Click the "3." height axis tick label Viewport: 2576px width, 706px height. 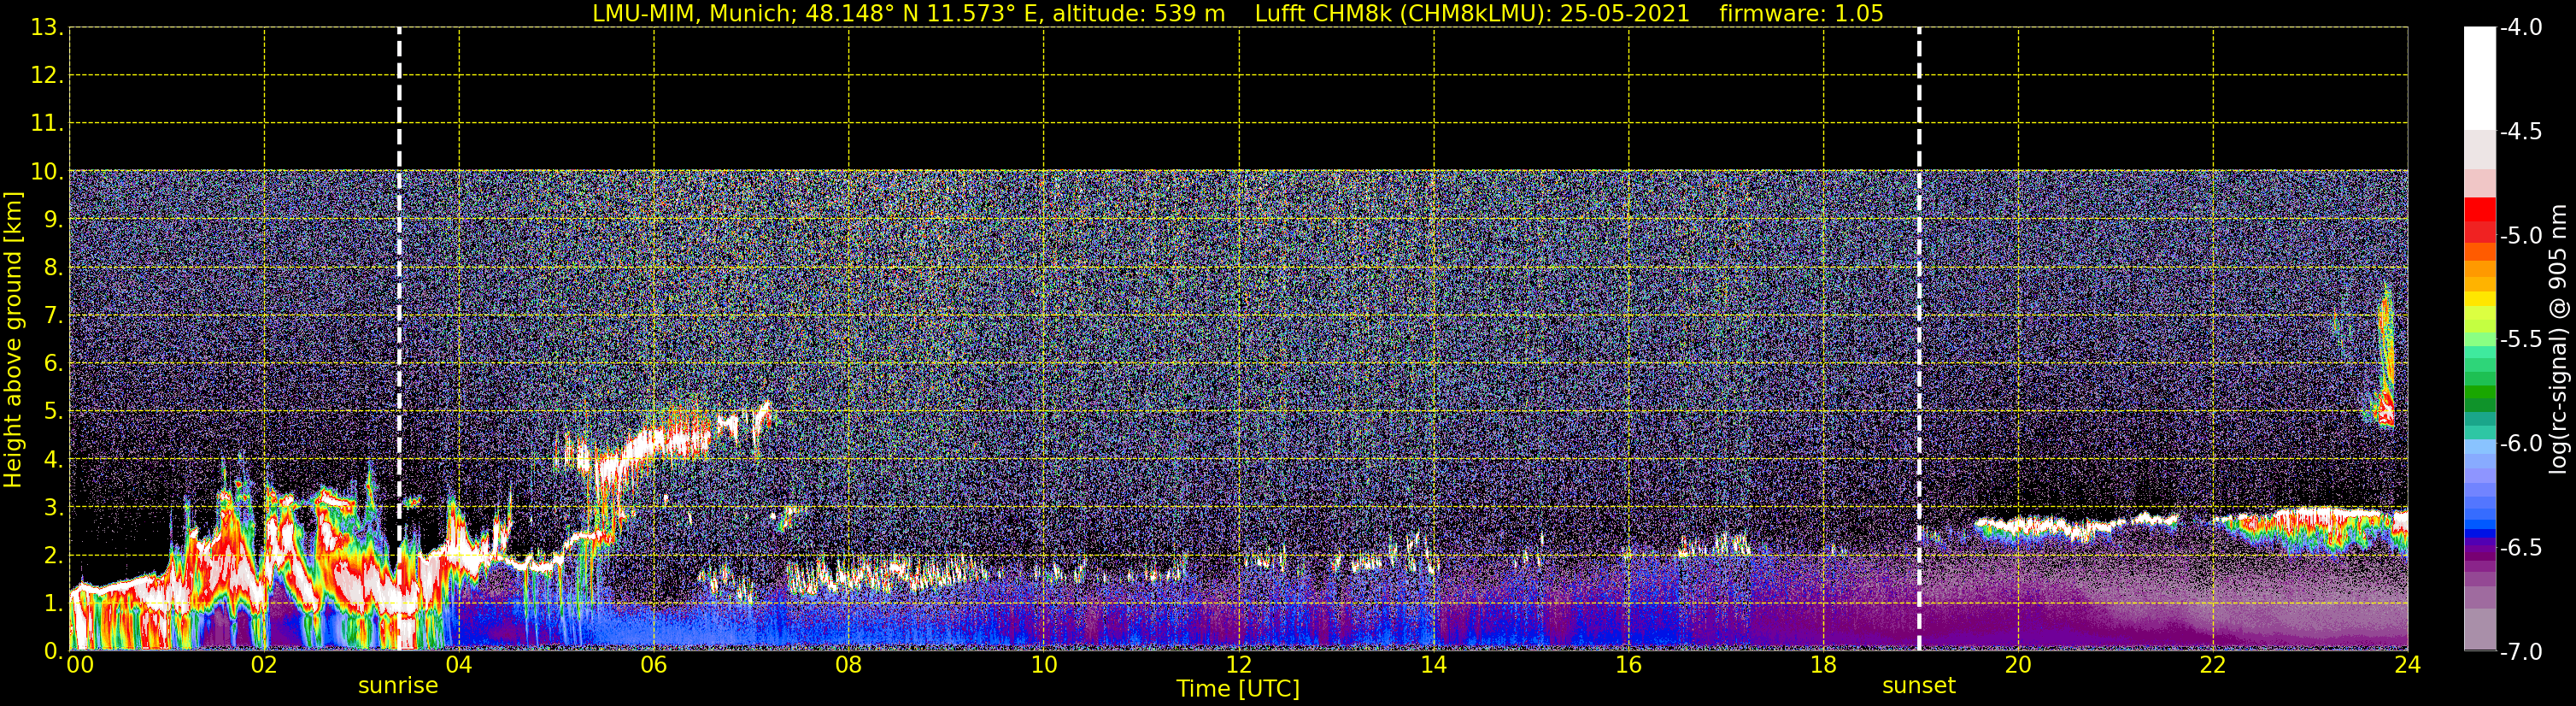pos(53,508)
